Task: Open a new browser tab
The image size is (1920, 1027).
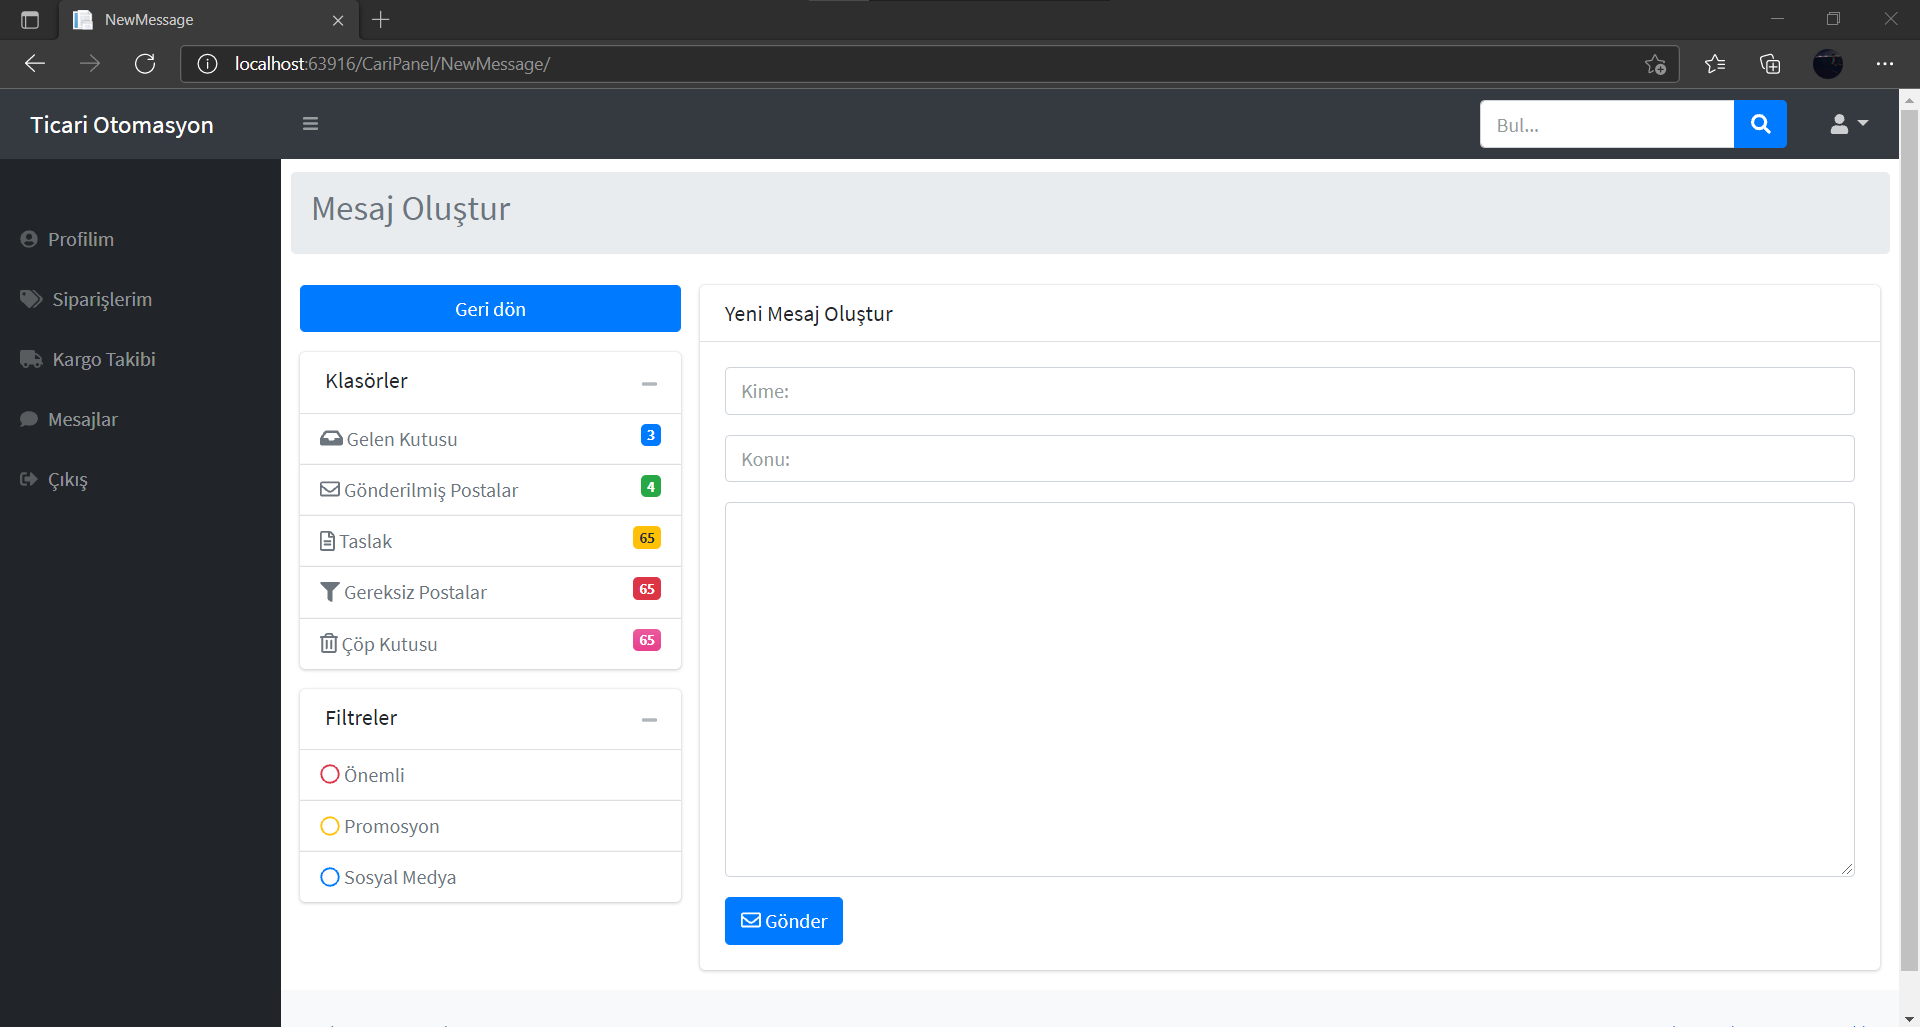Action: pos(381,19)
